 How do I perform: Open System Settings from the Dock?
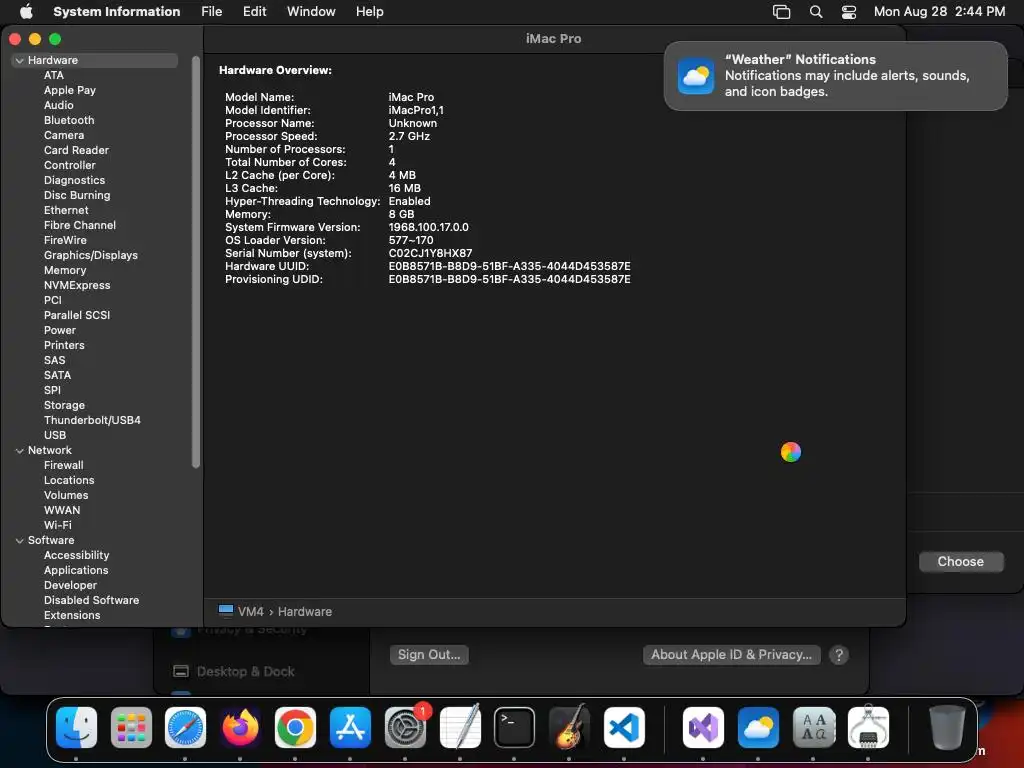[405, 727]
